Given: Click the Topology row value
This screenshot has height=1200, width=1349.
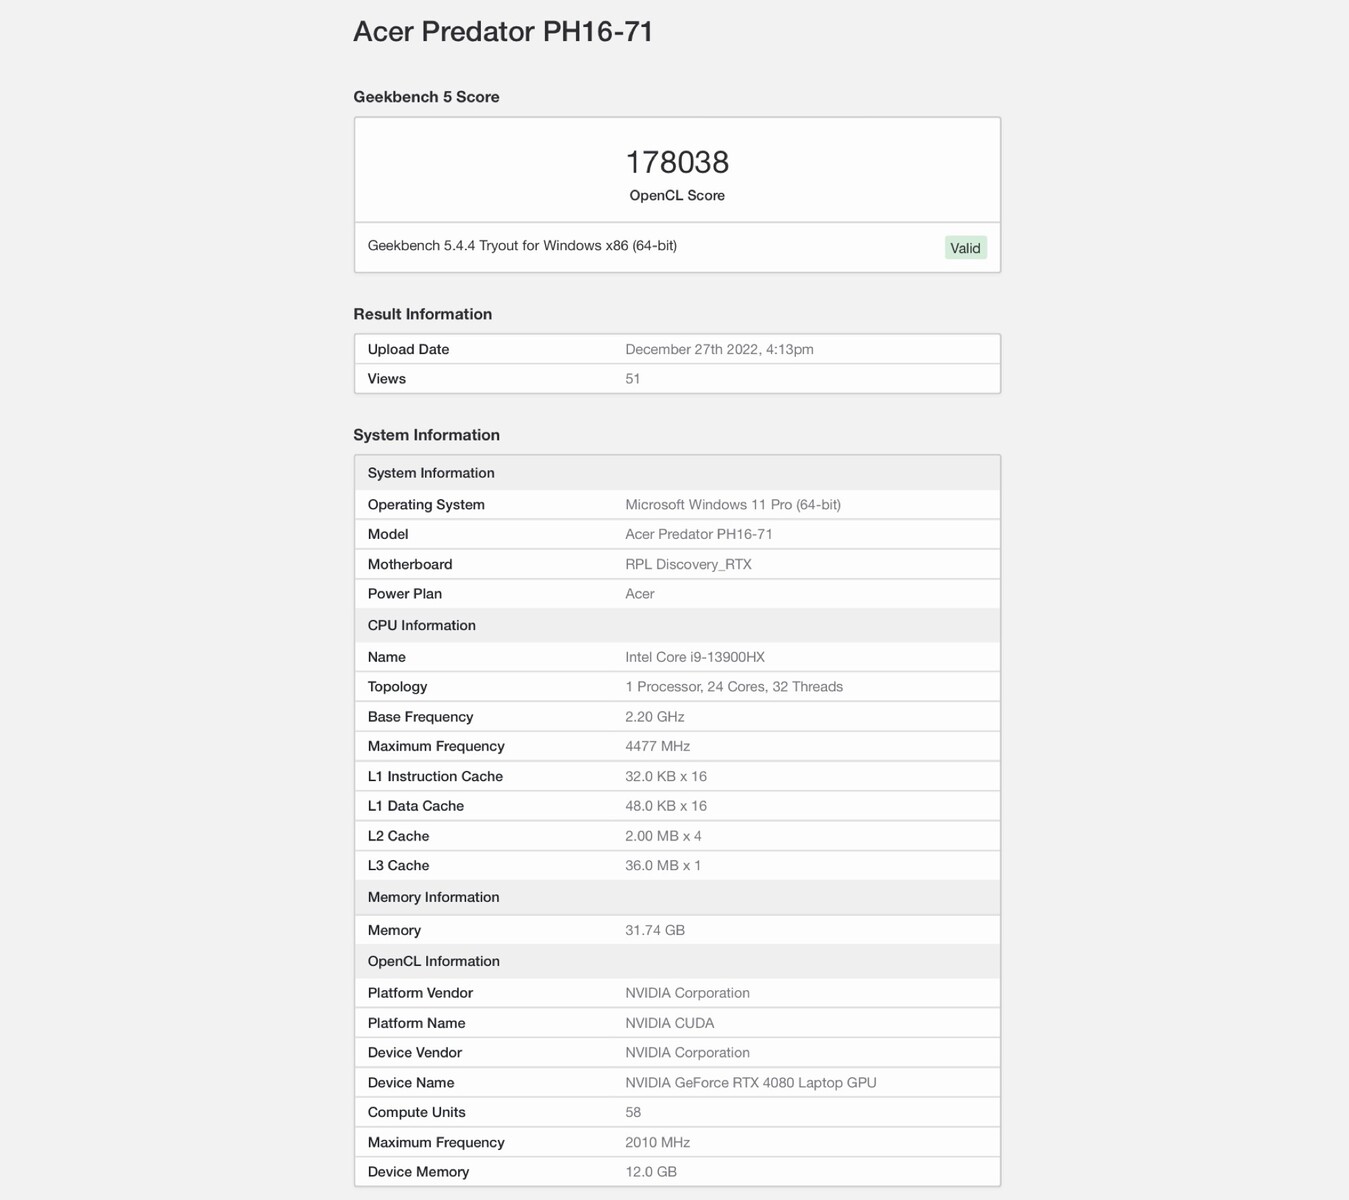Looking at the screenshot, I should pos(734,687).
